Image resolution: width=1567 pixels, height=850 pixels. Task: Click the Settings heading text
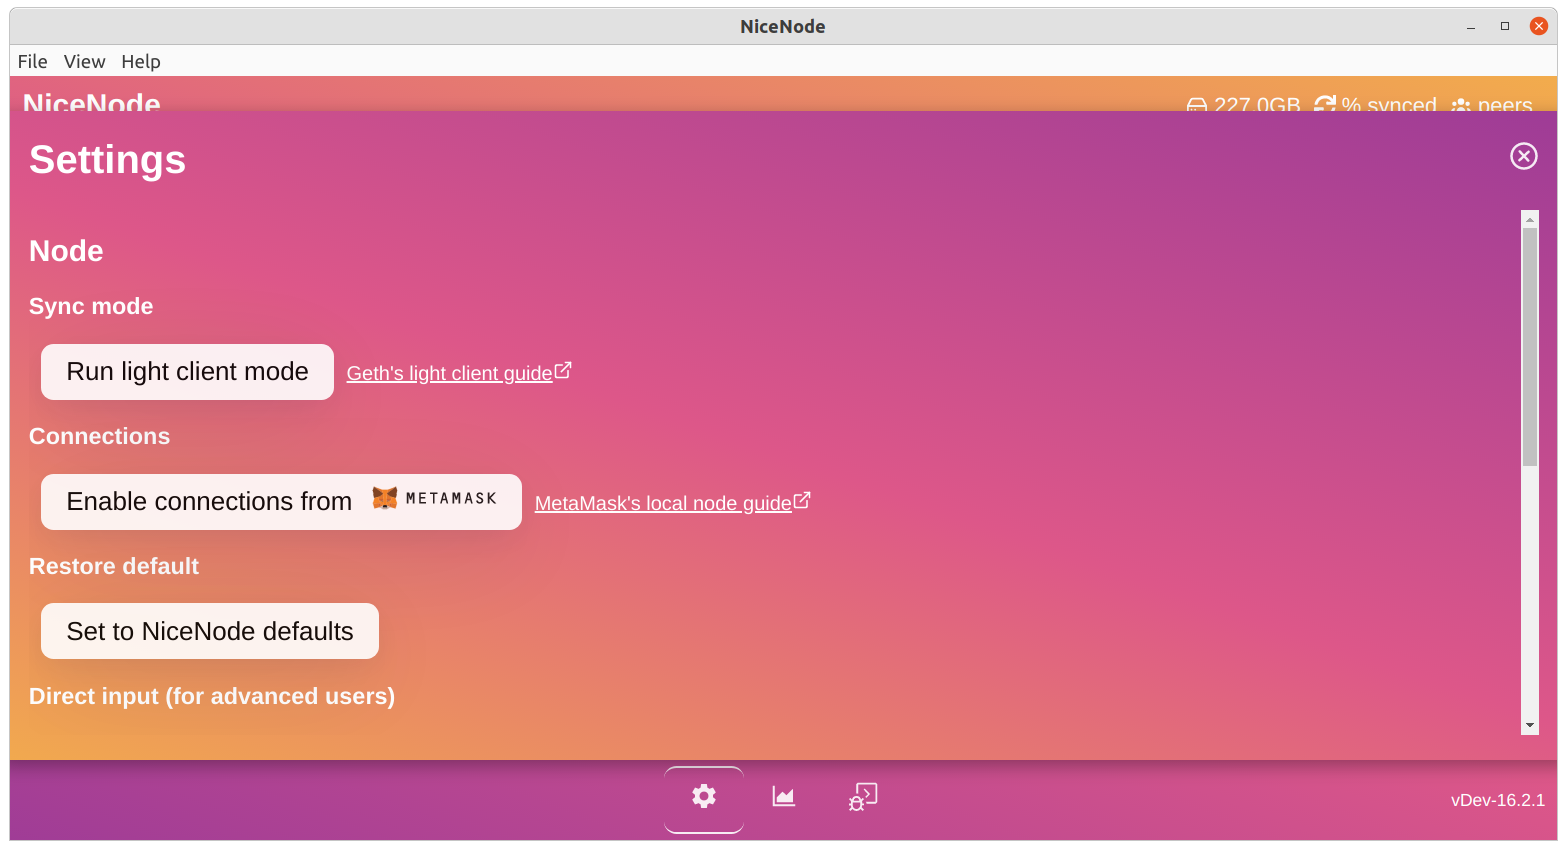pyautogui.click(x=107, y=160)
